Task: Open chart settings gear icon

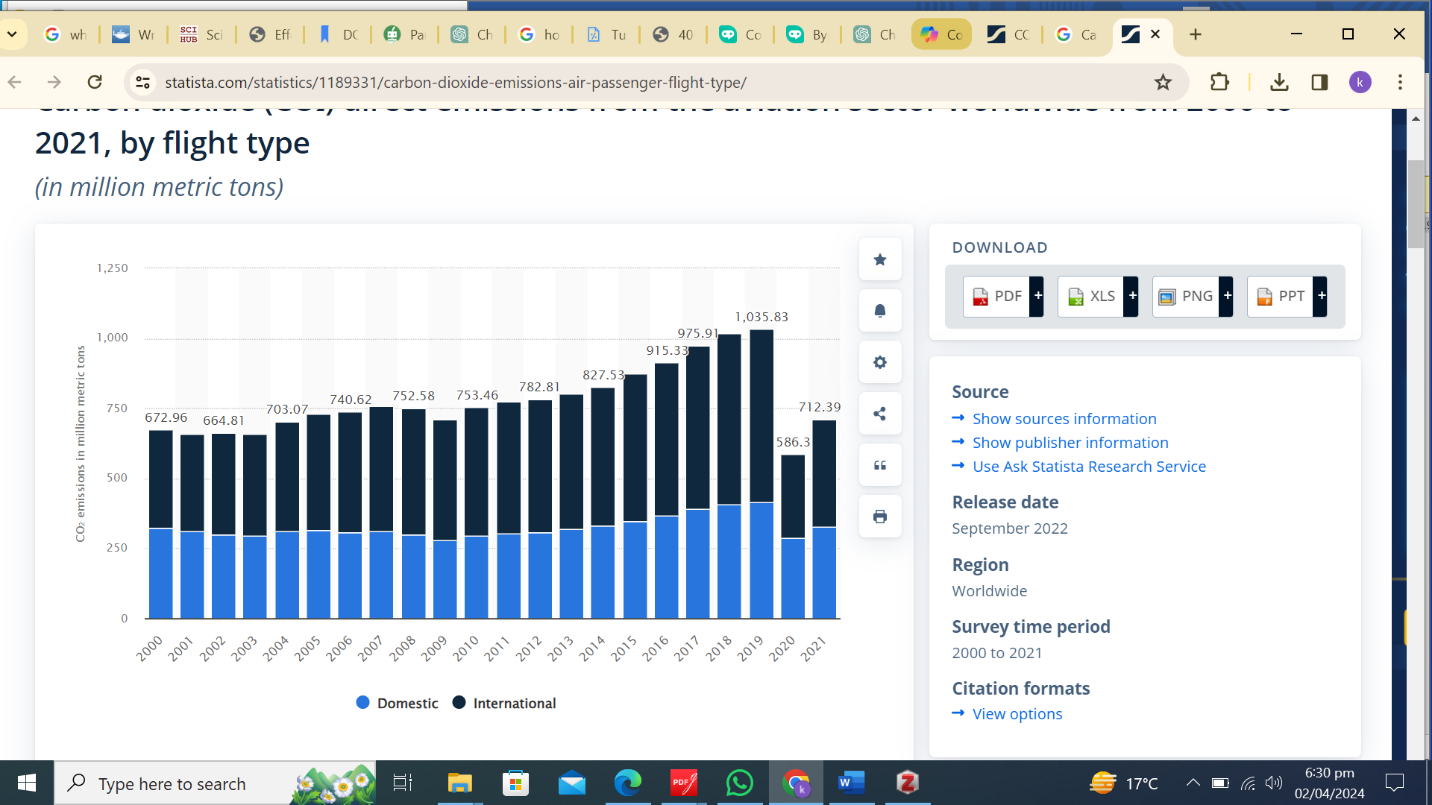Action: coord(880,362)
